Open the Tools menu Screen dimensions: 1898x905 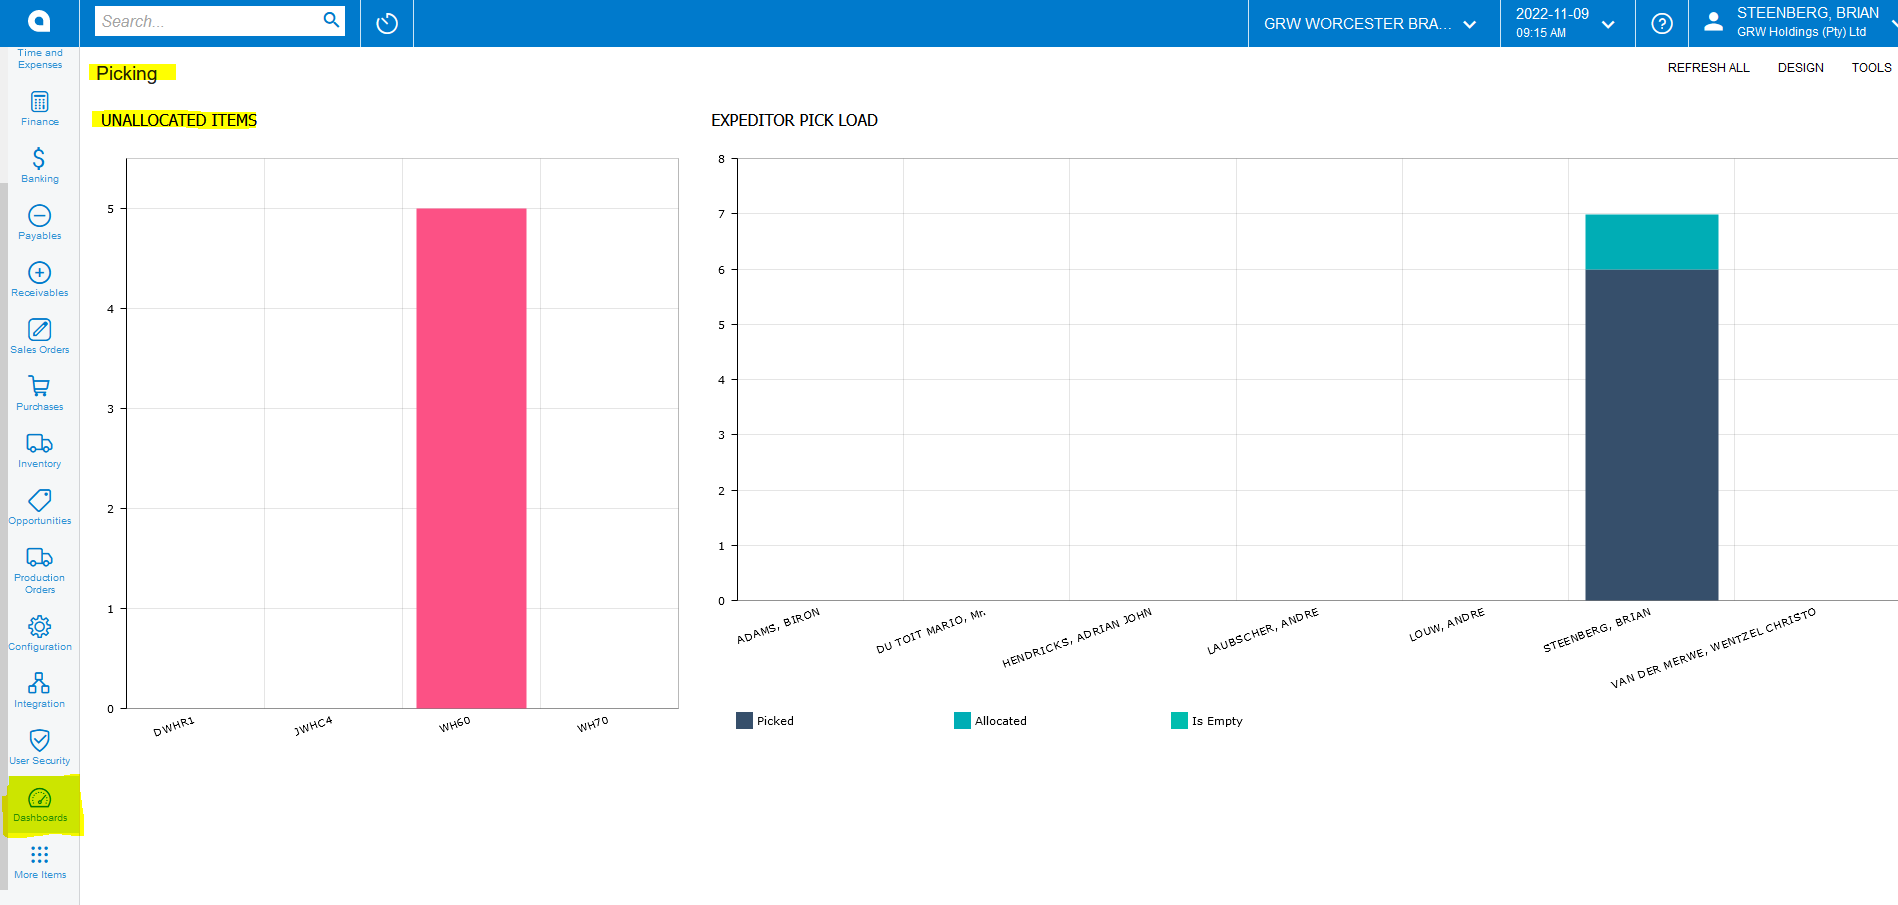tap(1871, 68)
